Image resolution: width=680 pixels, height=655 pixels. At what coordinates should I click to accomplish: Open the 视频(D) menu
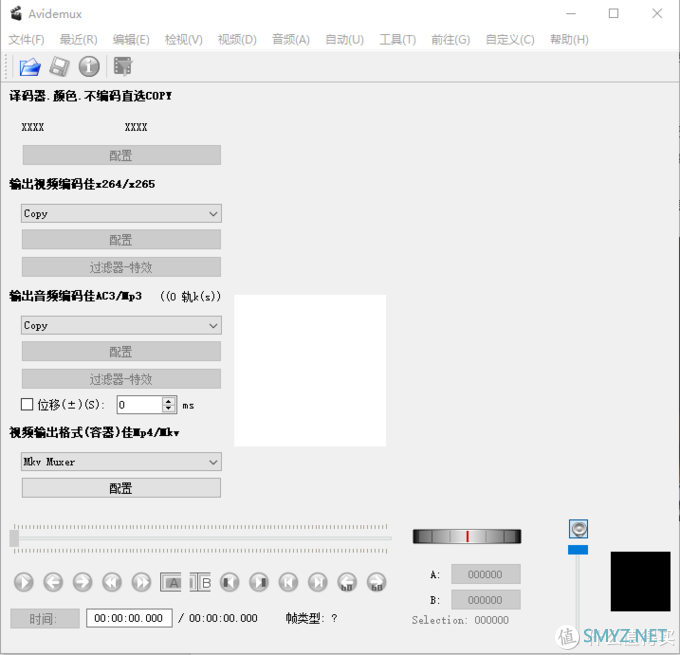(x=237, y=40)
